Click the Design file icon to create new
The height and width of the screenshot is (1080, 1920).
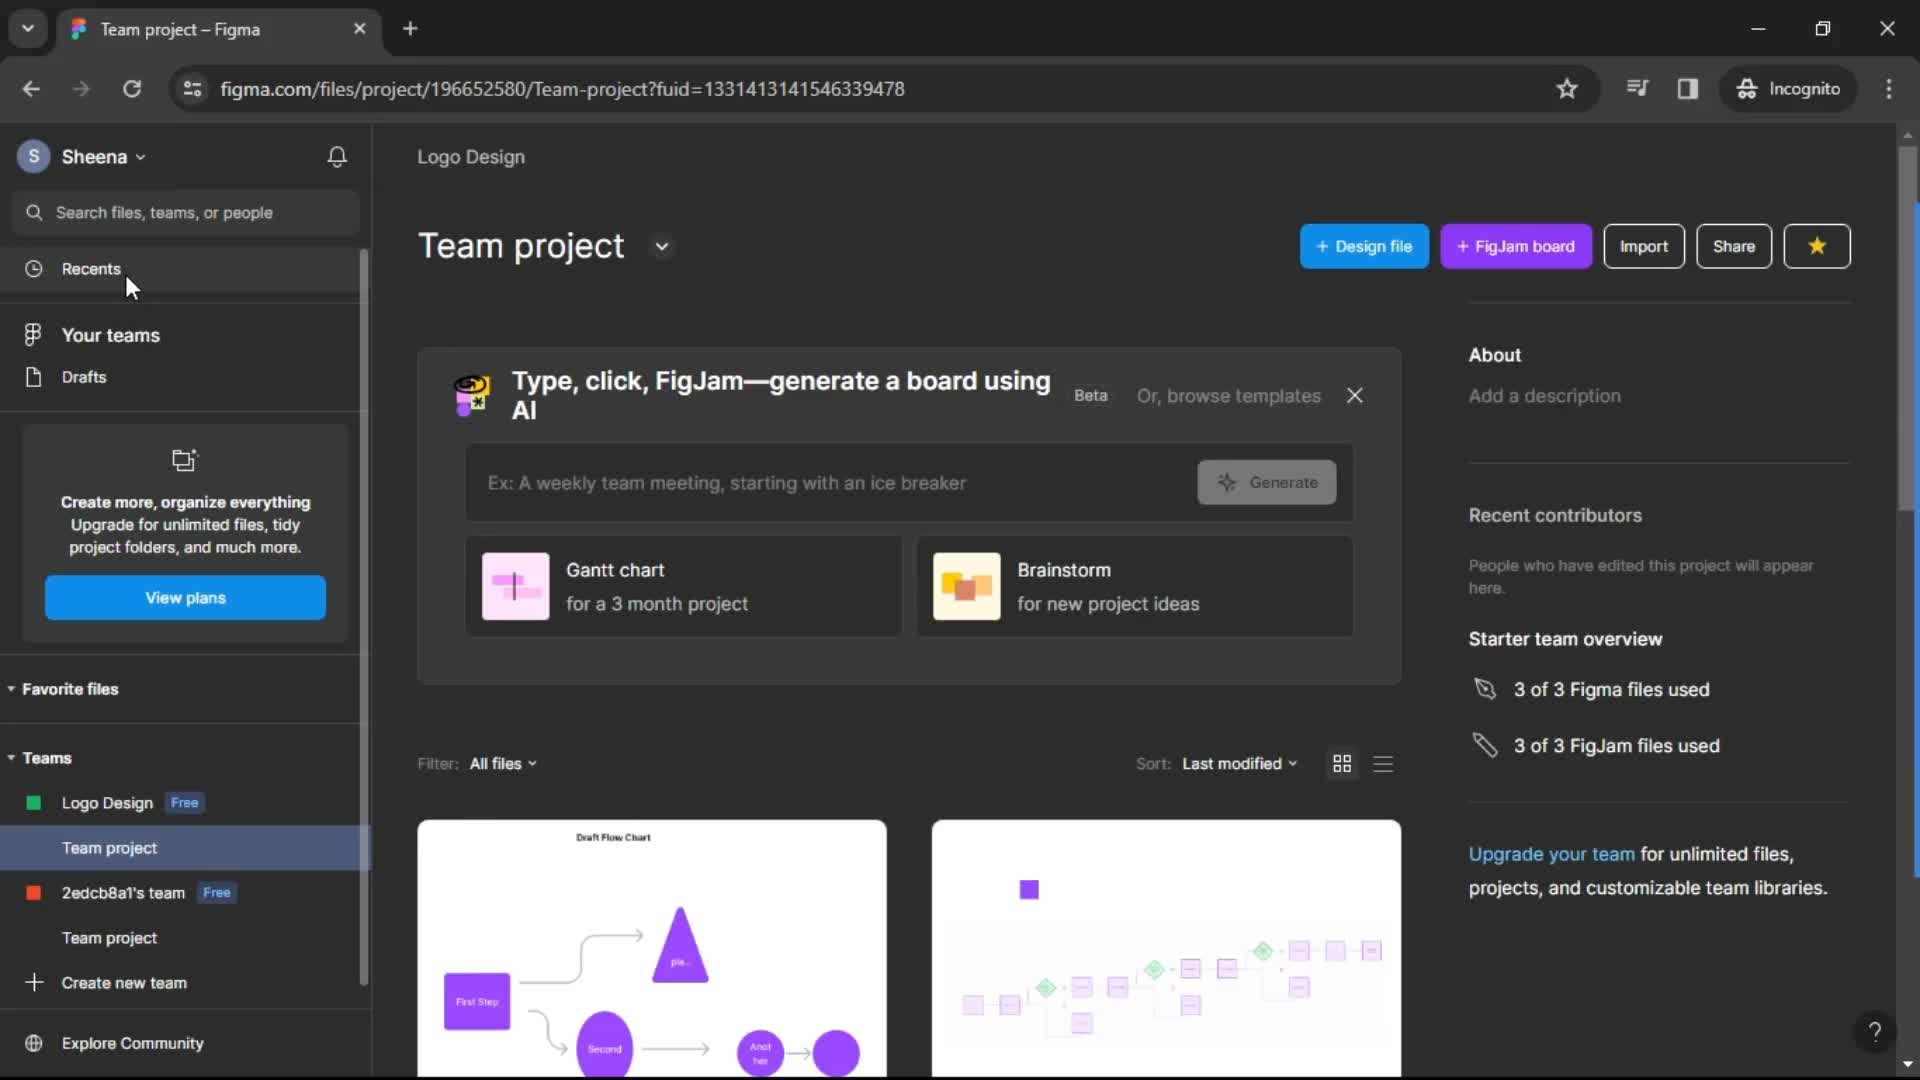pyautogui.click(x=1364, y=247)
